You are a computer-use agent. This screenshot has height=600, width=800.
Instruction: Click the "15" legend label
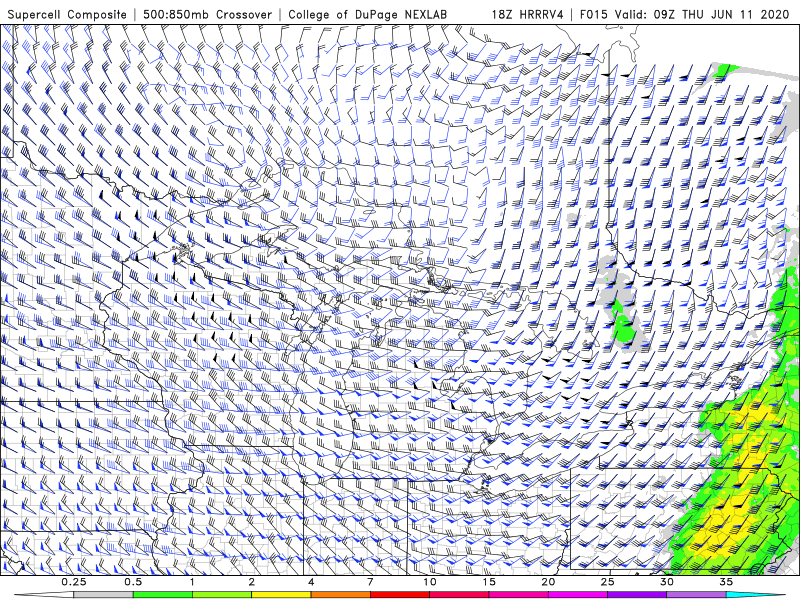point(489,582)
